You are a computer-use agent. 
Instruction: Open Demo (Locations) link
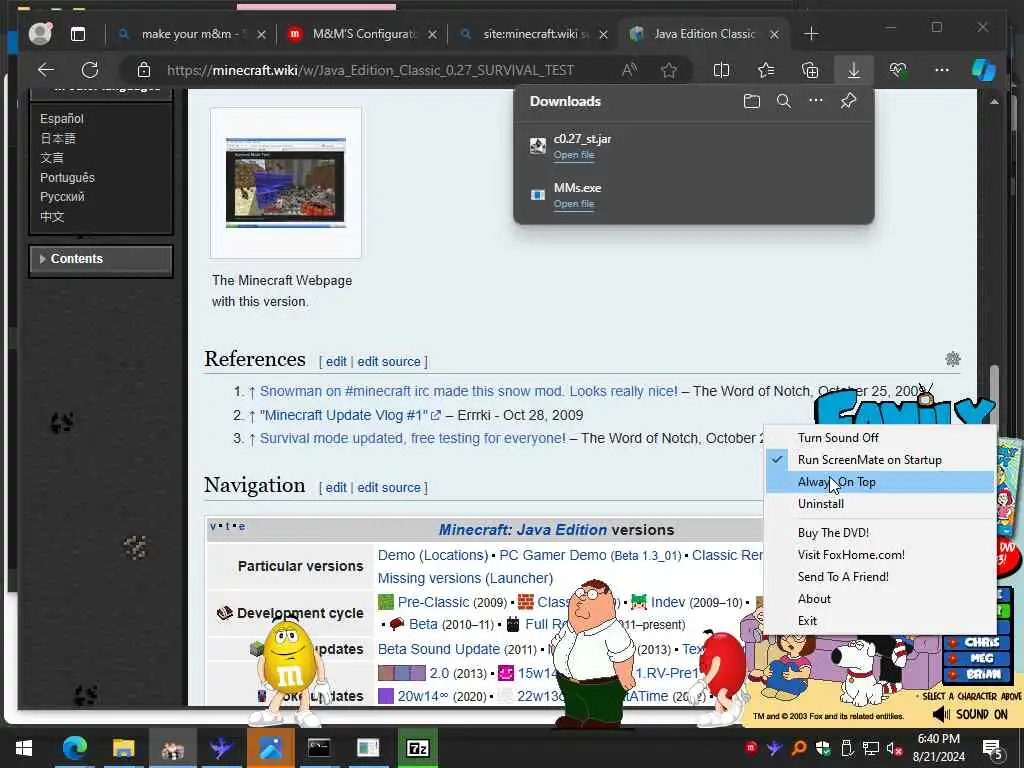432,555
